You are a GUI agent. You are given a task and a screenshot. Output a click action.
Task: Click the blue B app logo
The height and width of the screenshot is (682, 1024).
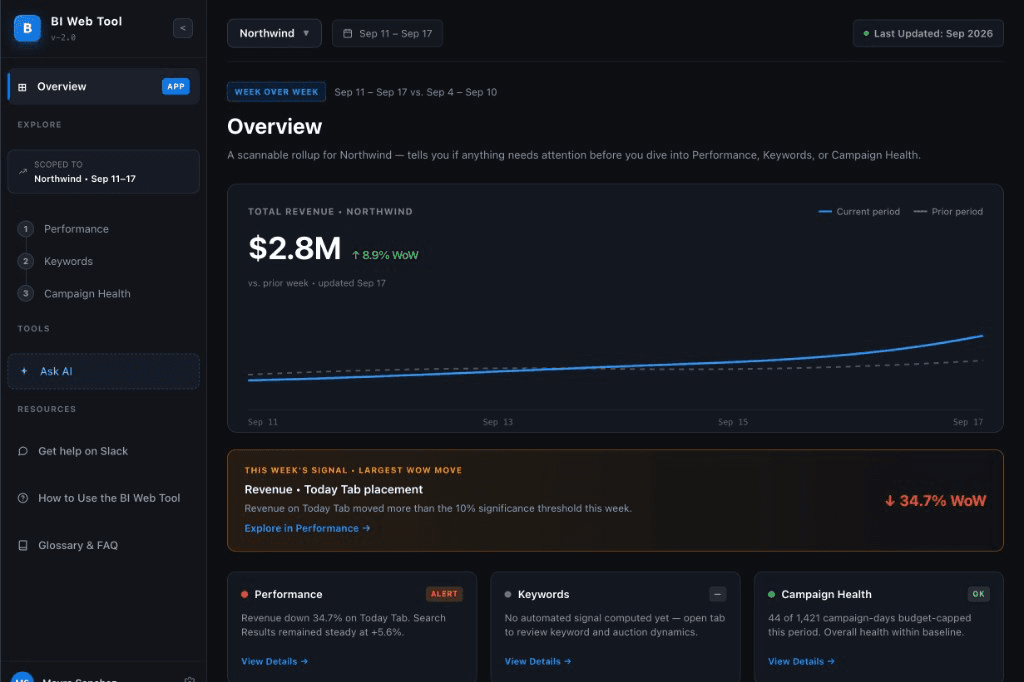tap(27, 28)
